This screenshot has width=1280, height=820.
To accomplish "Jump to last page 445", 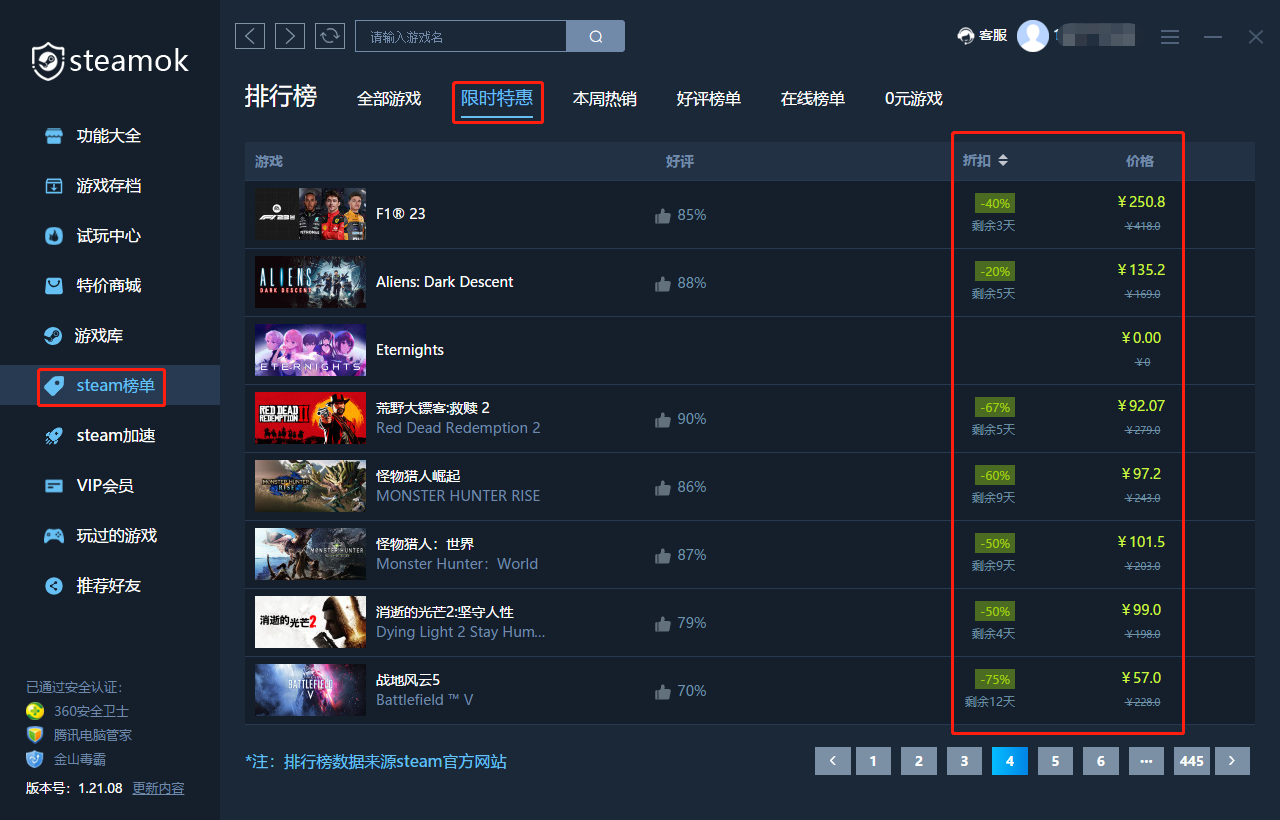I will click(x=1192, y=761).
